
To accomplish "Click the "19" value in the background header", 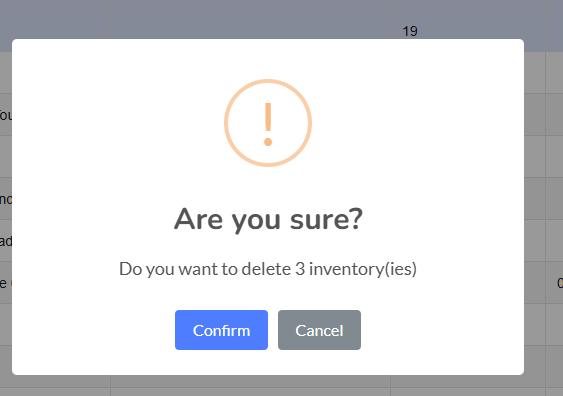I will [x=410, y=31].
